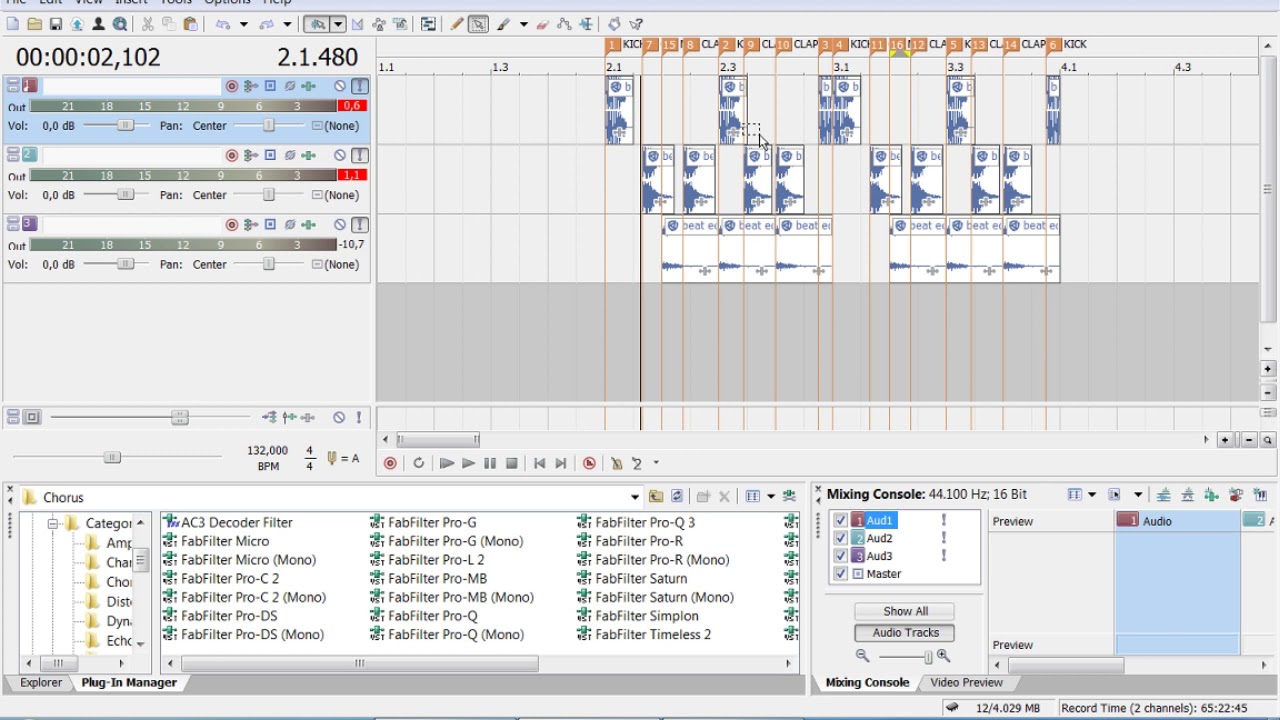1280x720 pixels.
Task: Select the Paint brush tool
Action: [503, 24]
